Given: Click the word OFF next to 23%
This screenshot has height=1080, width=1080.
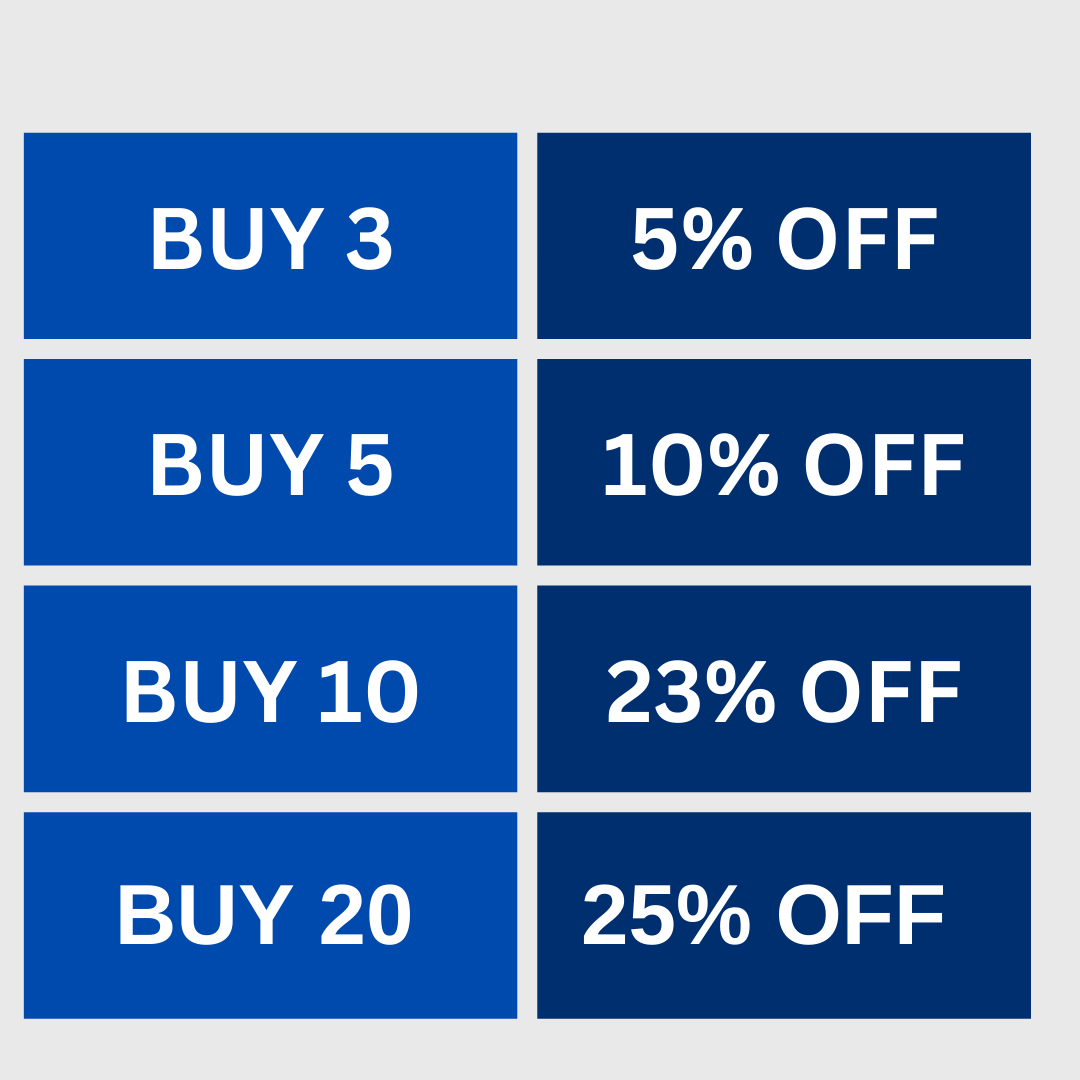Looking at the screenshot, I should pos(881,692).
